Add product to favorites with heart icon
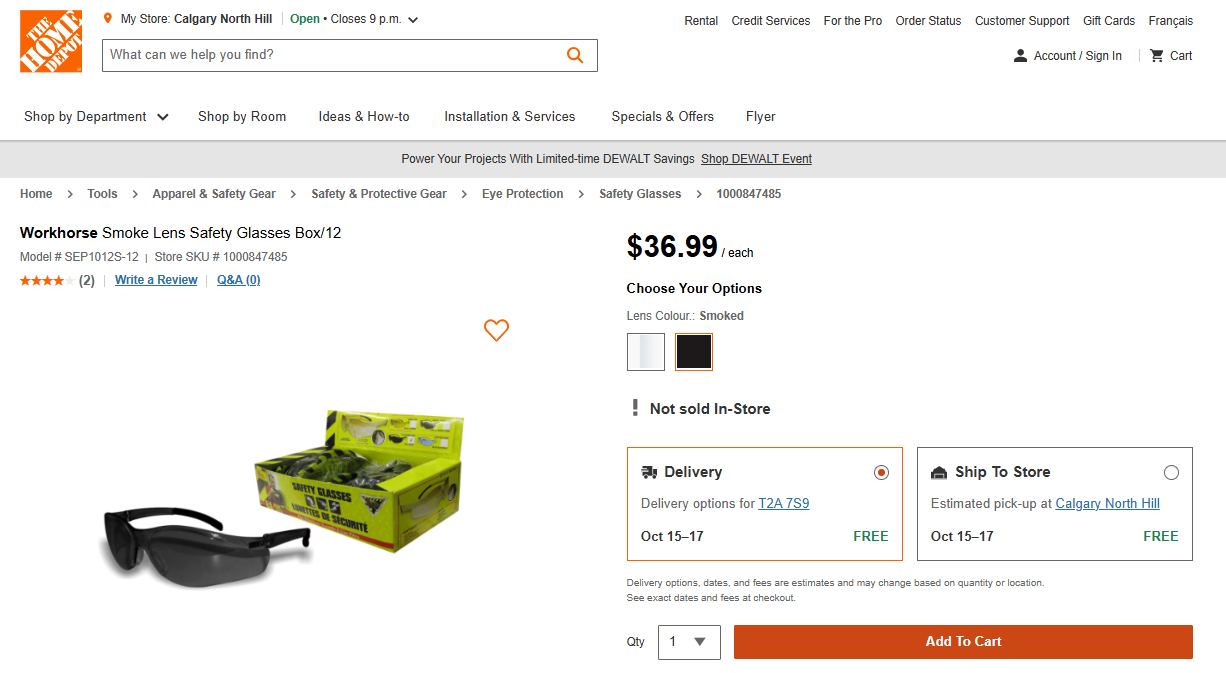Screen dimensions: 1226x673 (x=496, y=330)
